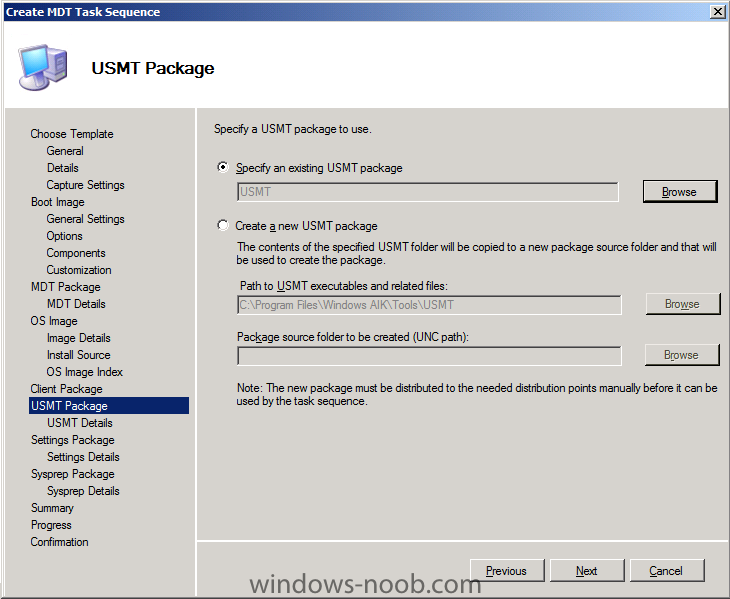Screen dimensions: 730x599
Task: Open the Details step under Choose Template
Action: click(62, 168)
